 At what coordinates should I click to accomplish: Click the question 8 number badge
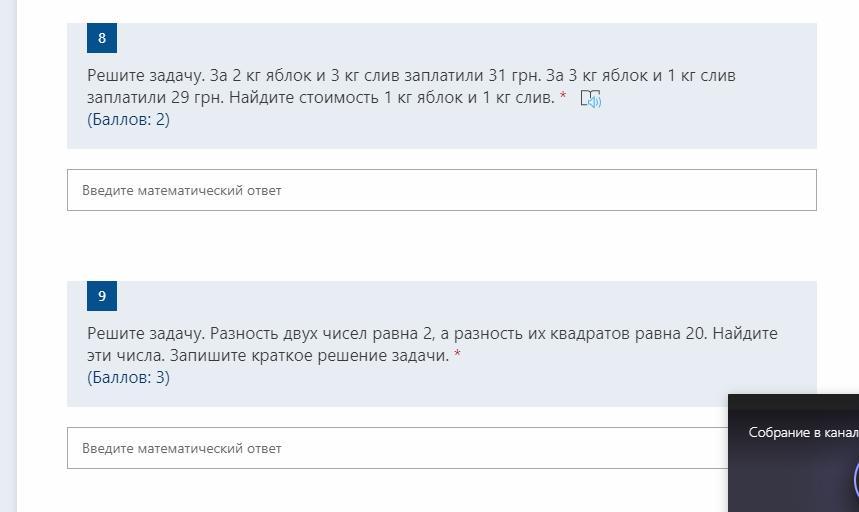point(102,38)
